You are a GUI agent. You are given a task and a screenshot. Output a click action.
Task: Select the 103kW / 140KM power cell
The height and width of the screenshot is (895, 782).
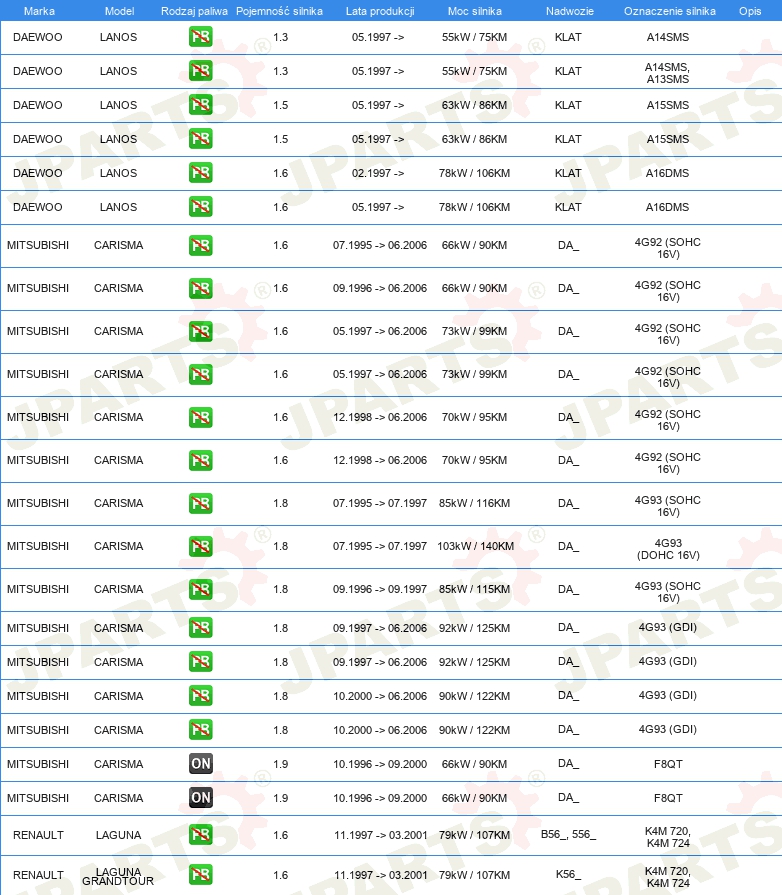tap(475, 546)
